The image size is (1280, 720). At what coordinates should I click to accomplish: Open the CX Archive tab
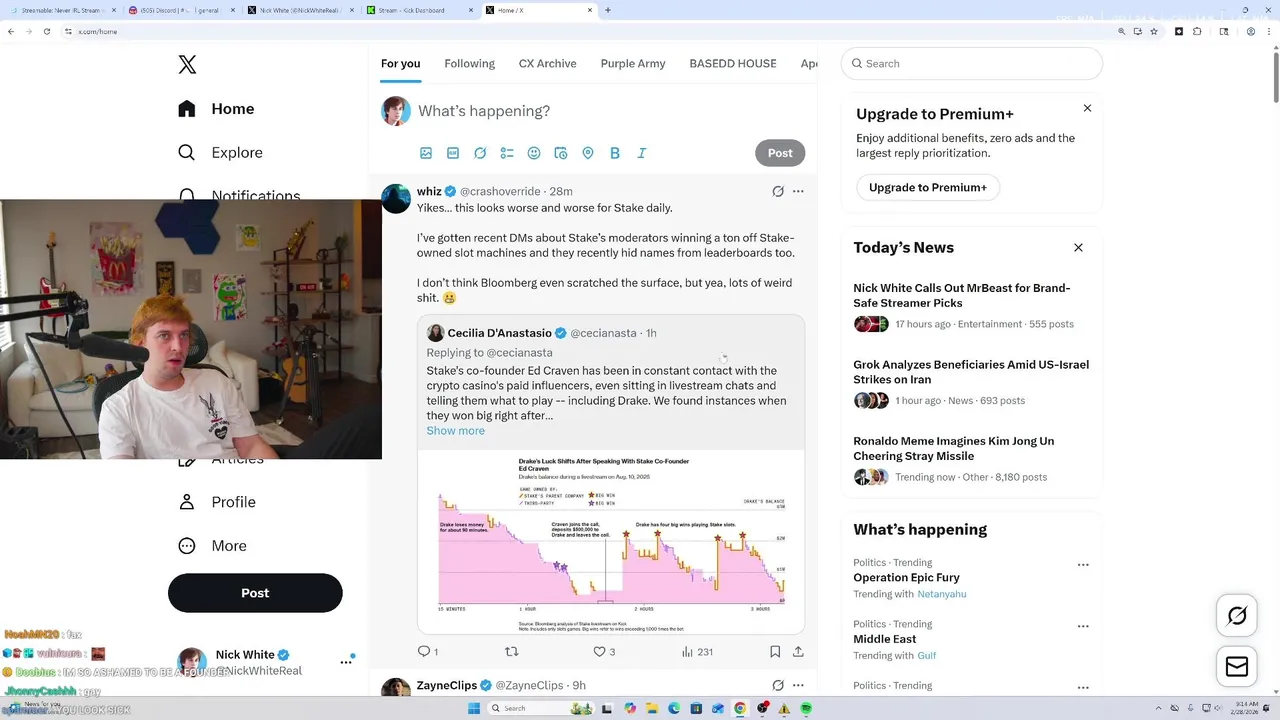click(x=547, y=63)
